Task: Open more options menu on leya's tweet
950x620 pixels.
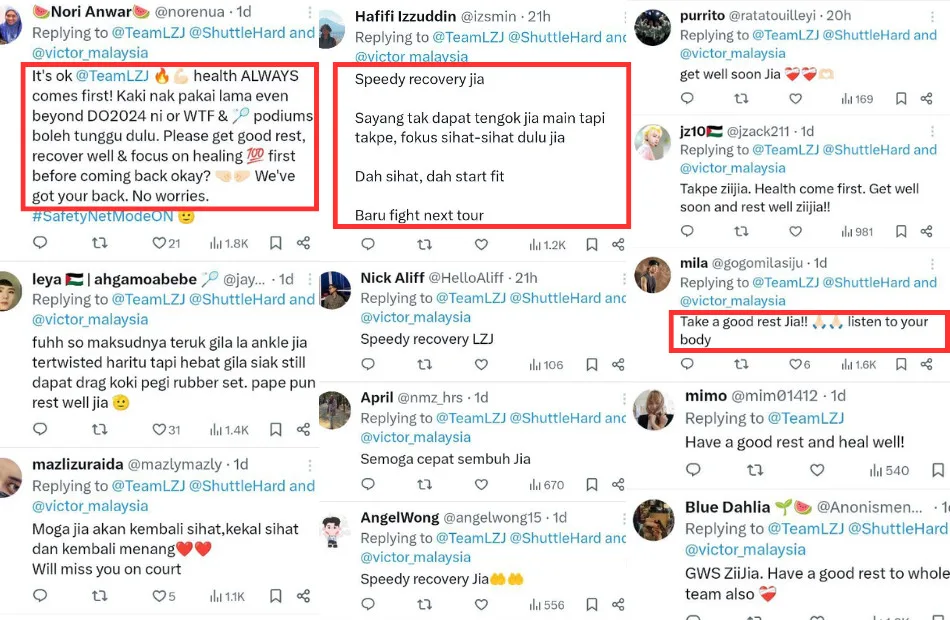Action: pos(310,280)
